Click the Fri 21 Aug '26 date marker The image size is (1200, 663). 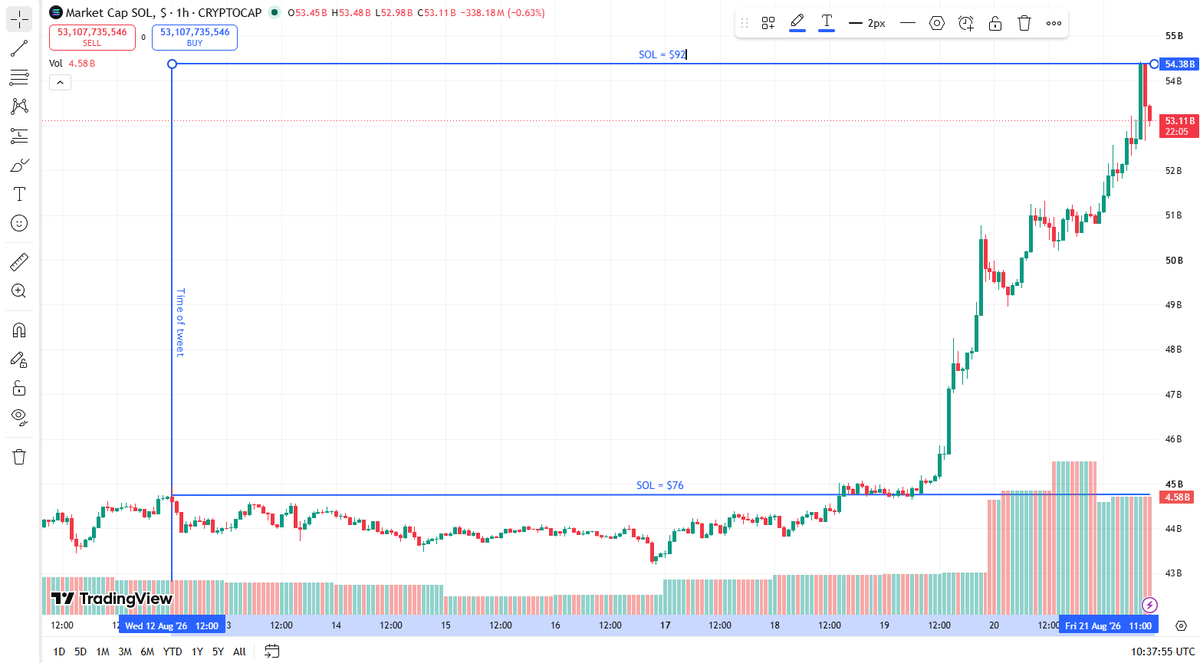click(1111, 626)
